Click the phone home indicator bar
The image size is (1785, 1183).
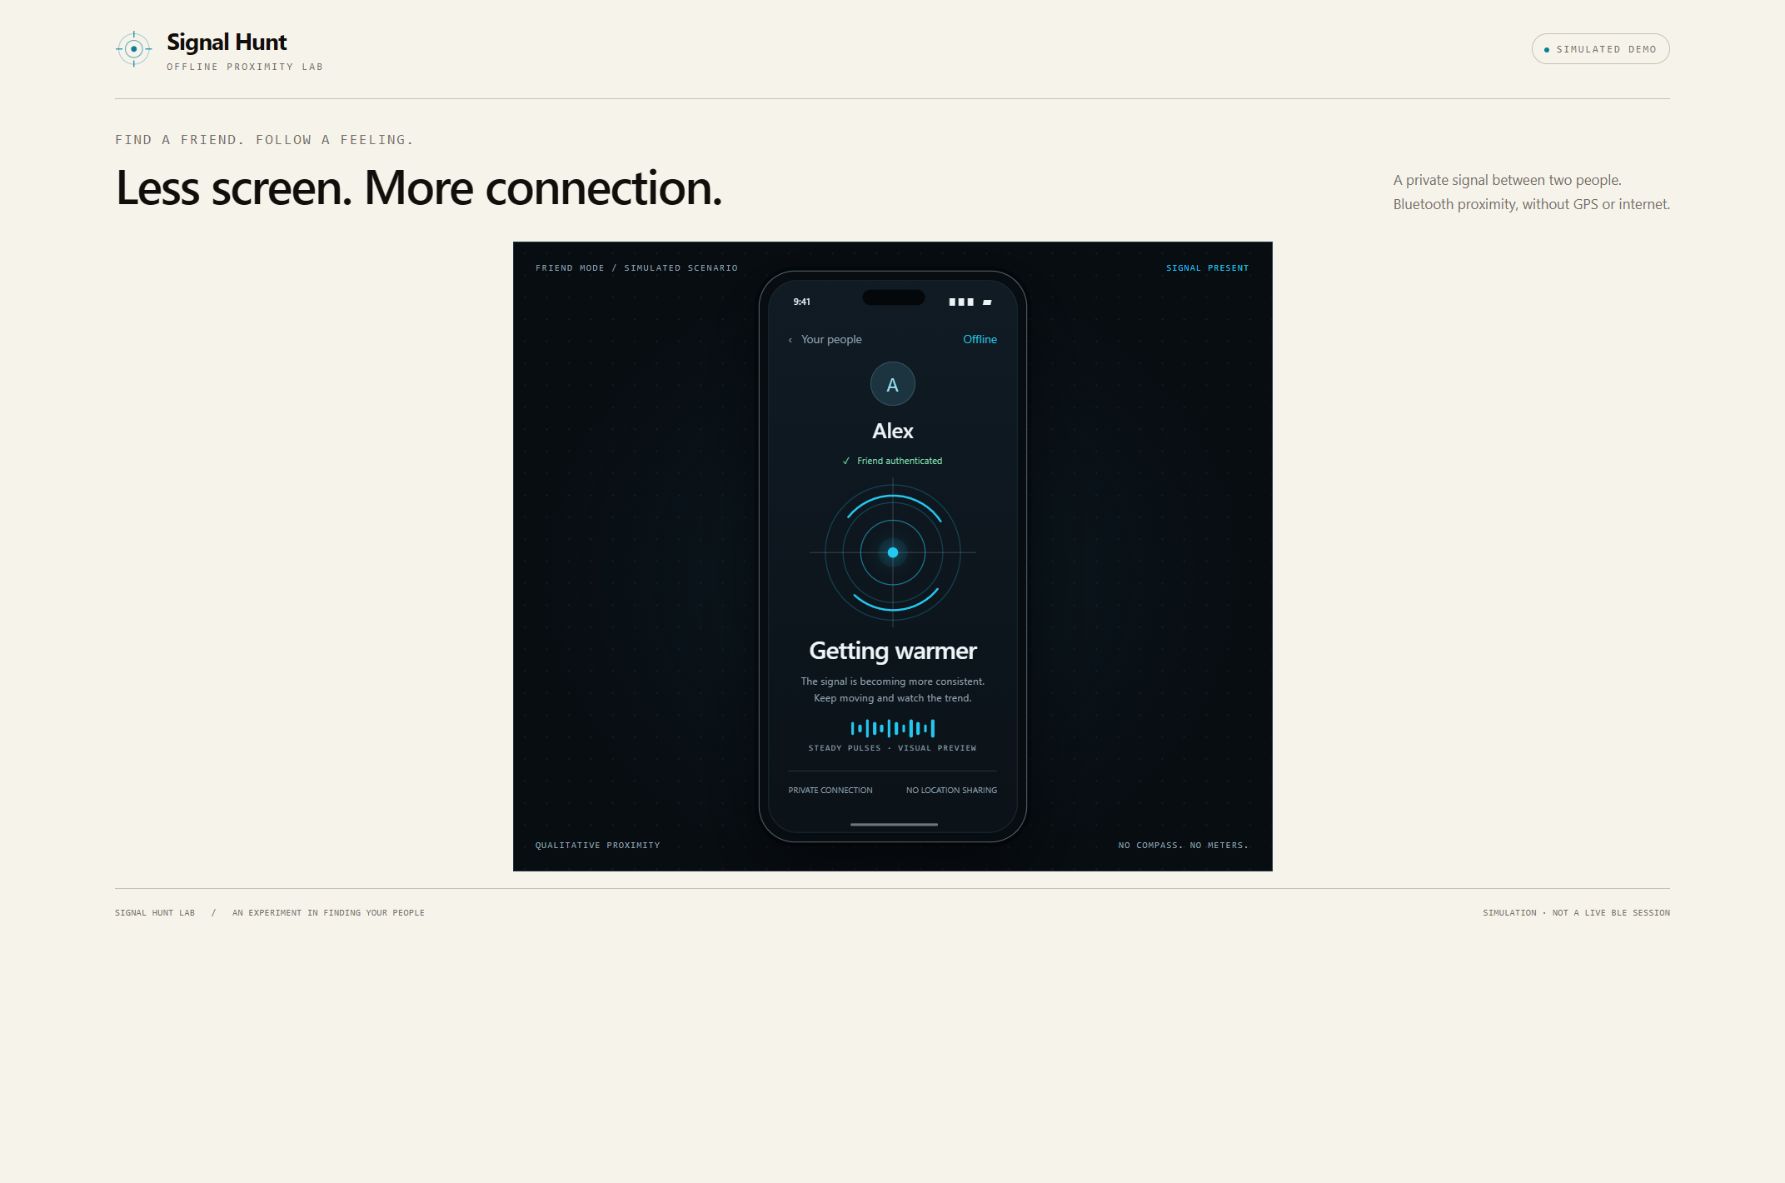[893, 825]
